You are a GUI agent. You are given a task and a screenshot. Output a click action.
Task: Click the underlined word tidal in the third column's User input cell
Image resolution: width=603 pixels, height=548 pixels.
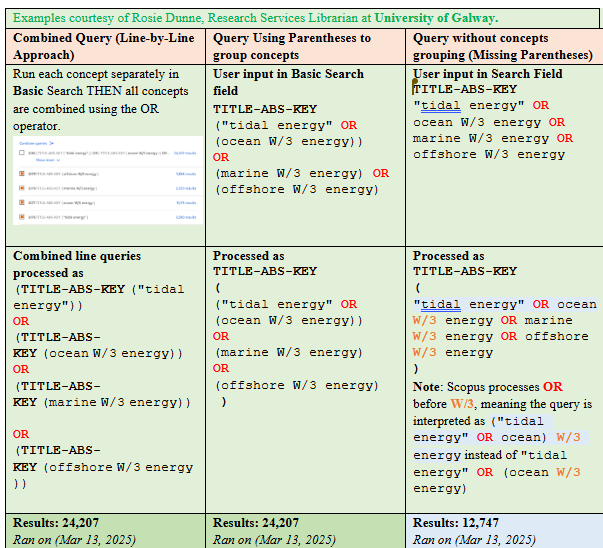coord(437,105)
